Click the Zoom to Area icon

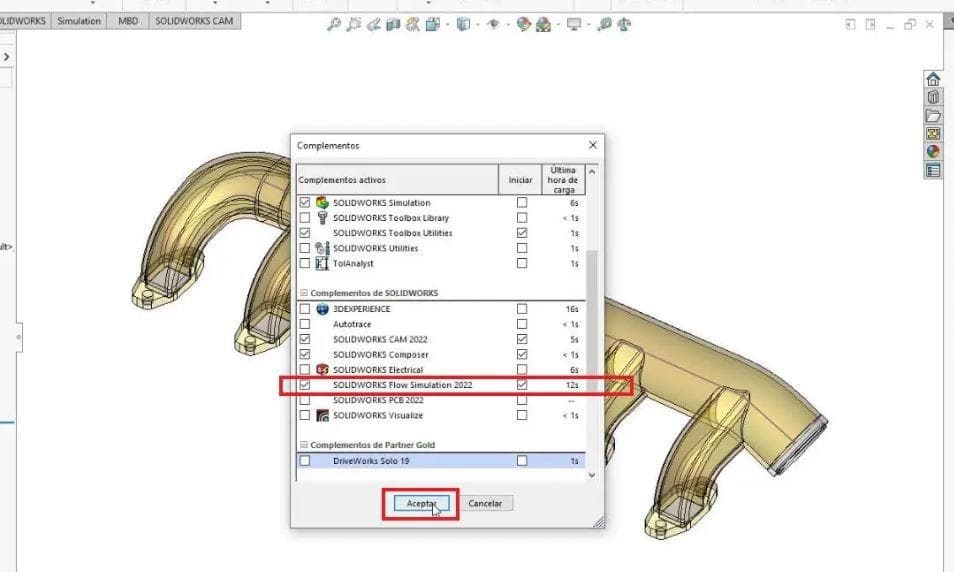(x=353, y=24)
